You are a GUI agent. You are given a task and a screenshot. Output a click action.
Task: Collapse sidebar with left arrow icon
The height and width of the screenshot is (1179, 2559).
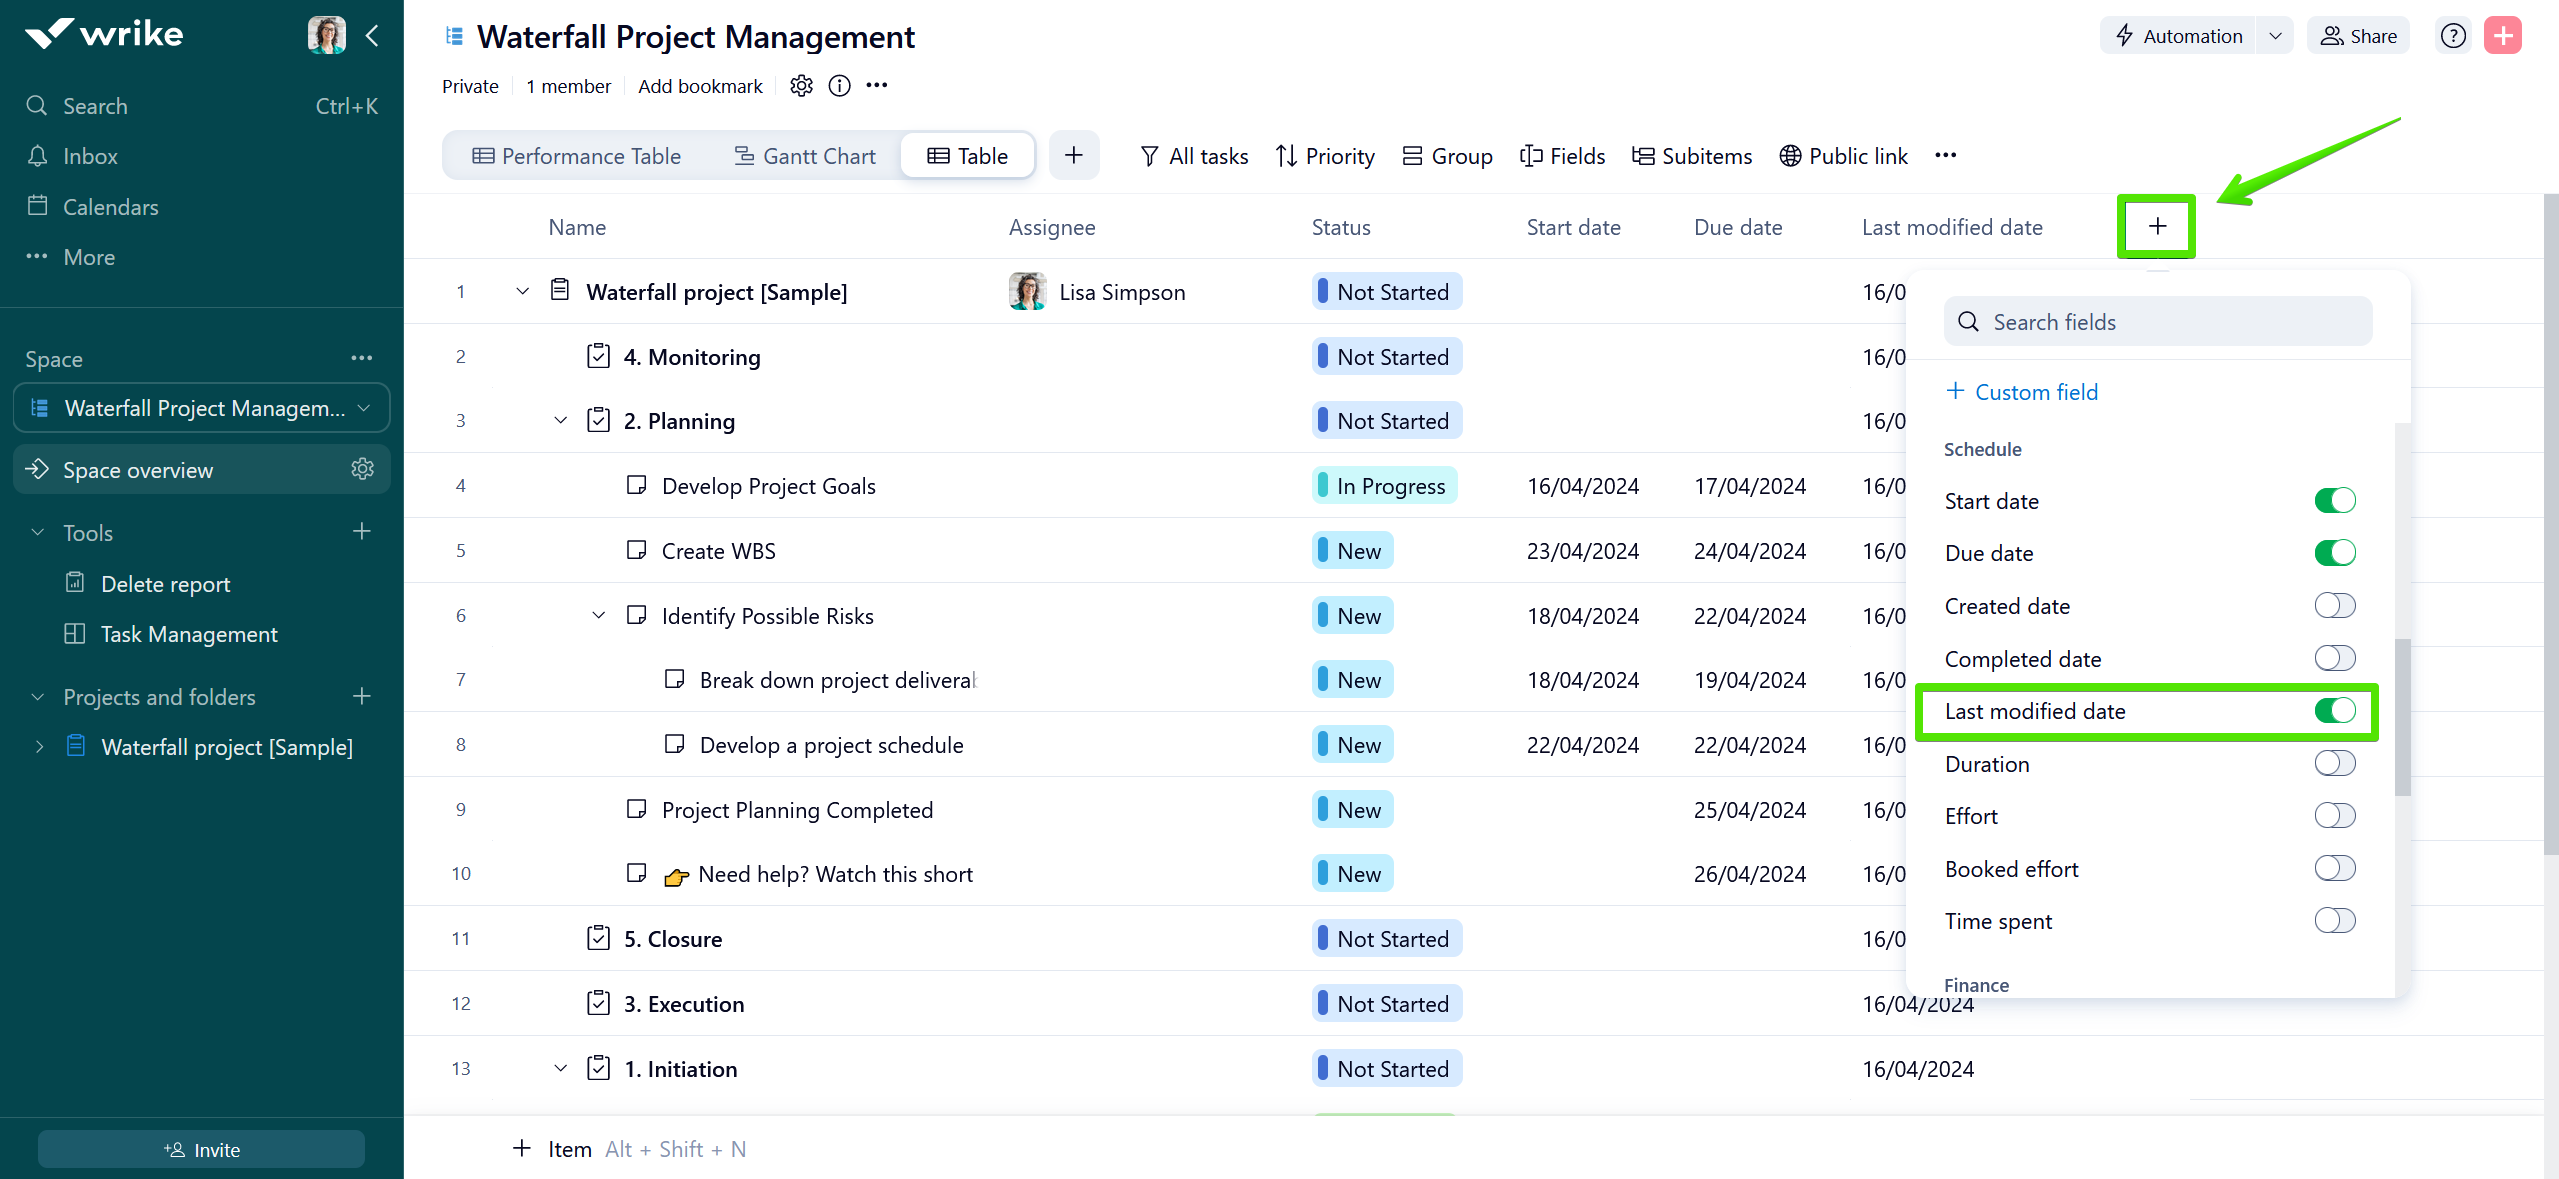tap(372, 36)
